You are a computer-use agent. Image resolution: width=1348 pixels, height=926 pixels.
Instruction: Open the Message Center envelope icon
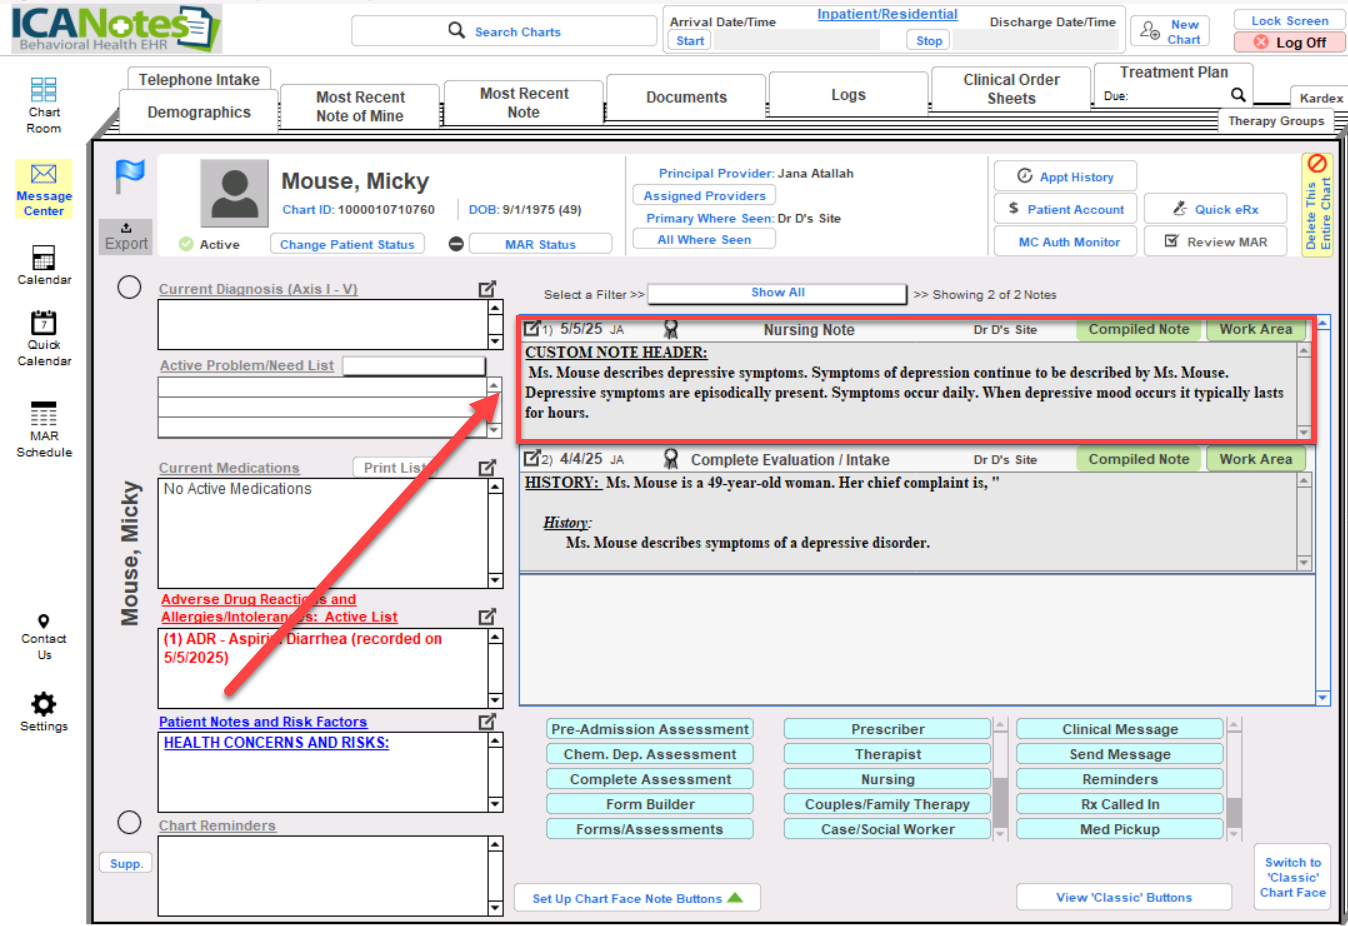43,174
